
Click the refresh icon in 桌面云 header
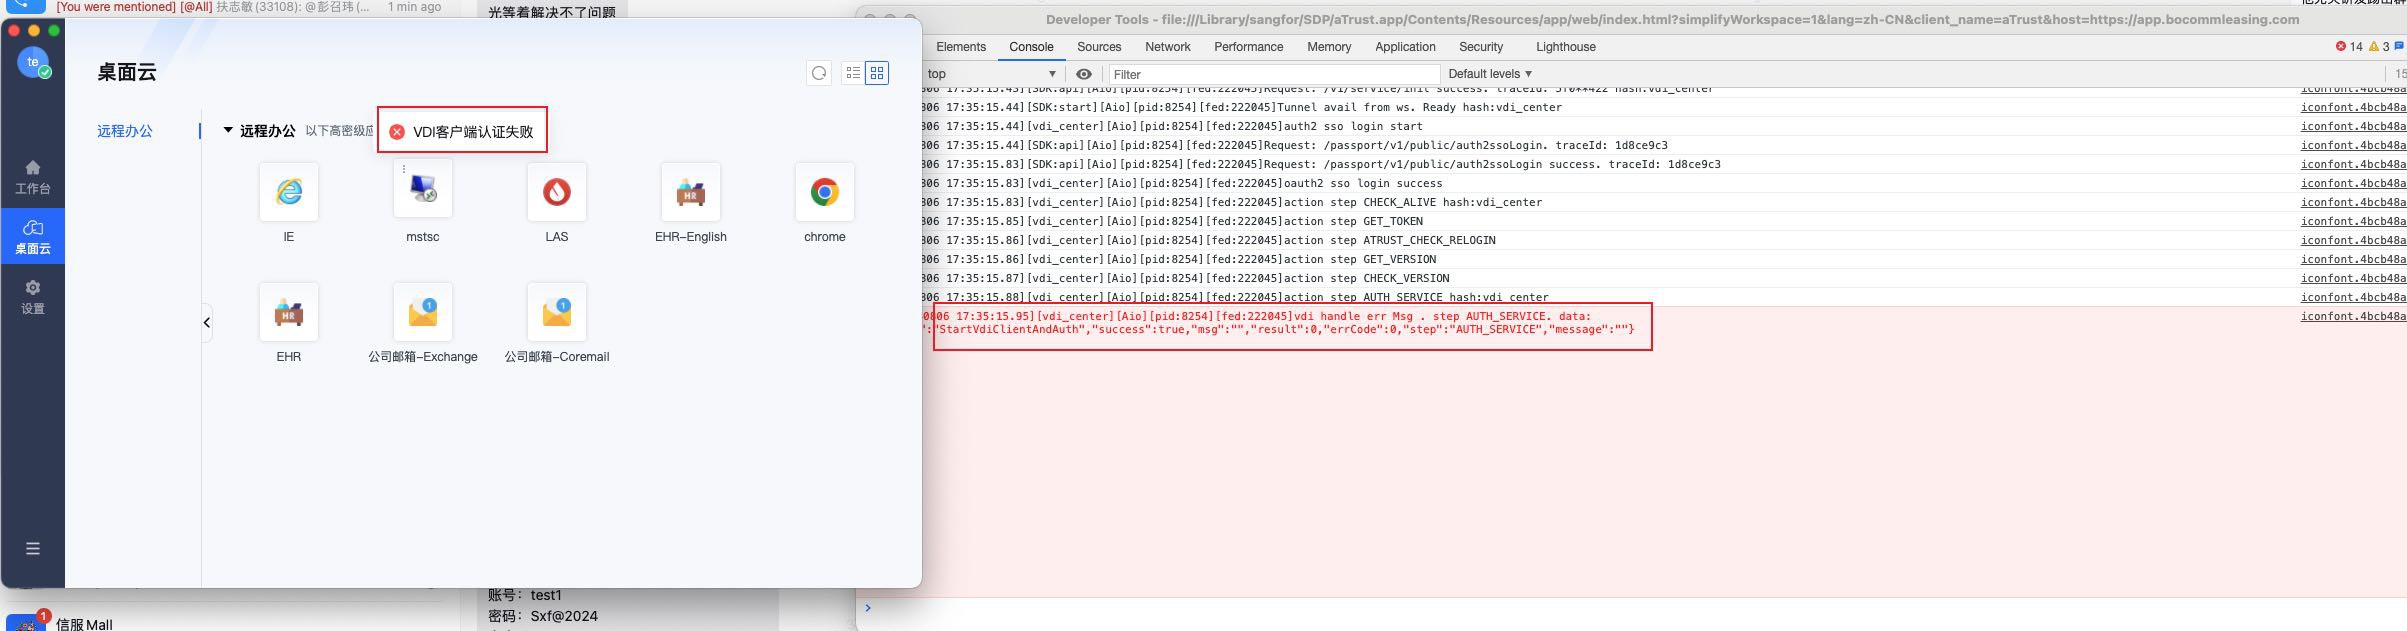tap(819, 73)
